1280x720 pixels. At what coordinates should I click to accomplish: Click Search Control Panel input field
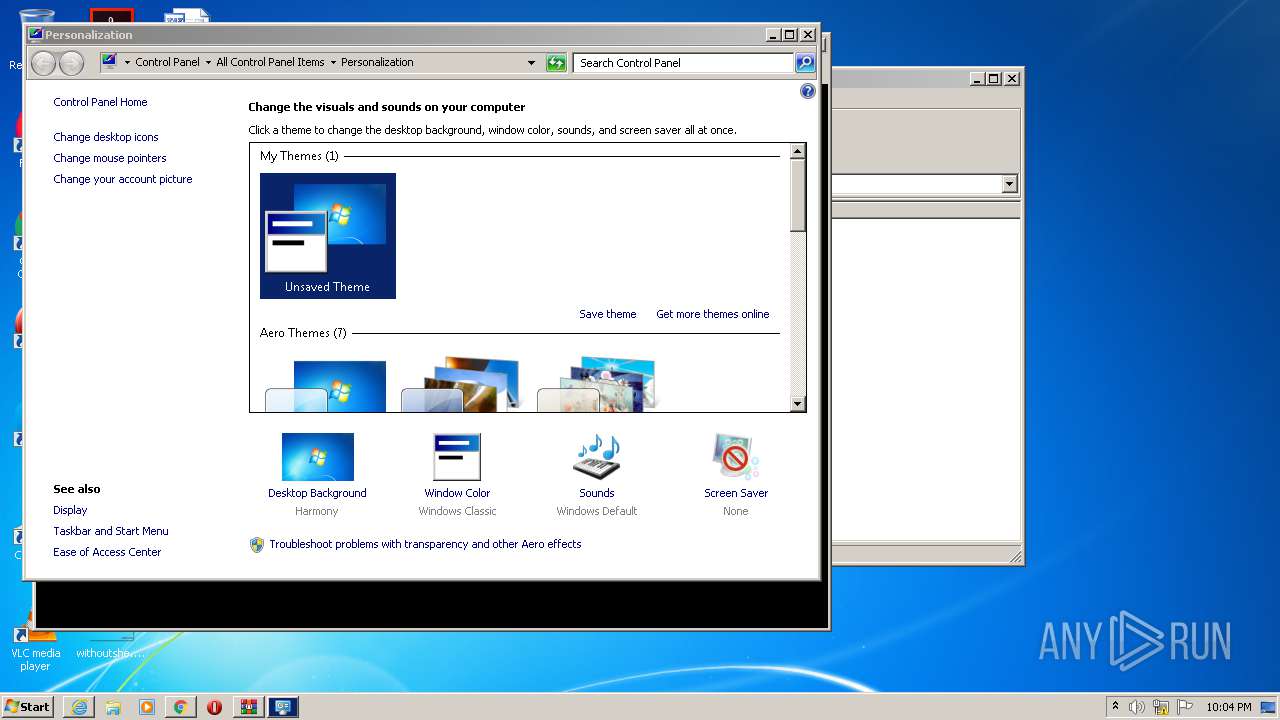684,63
